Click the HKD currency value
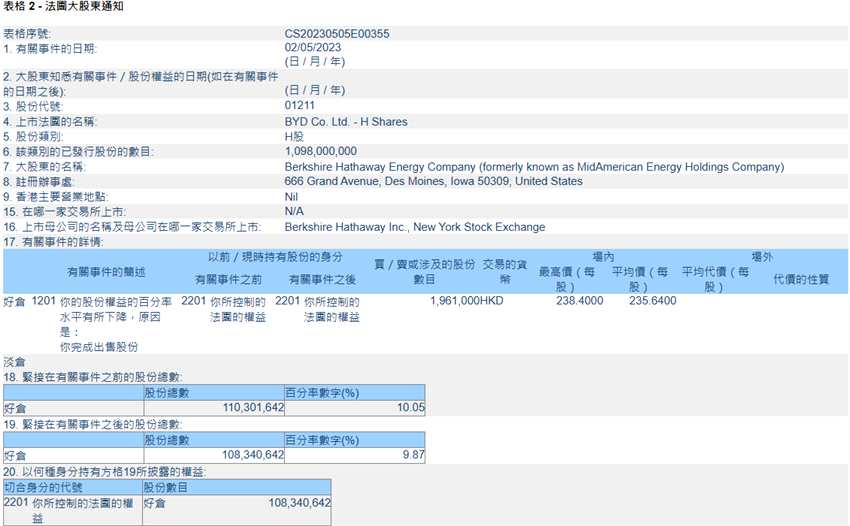 [x=491, y=301]
